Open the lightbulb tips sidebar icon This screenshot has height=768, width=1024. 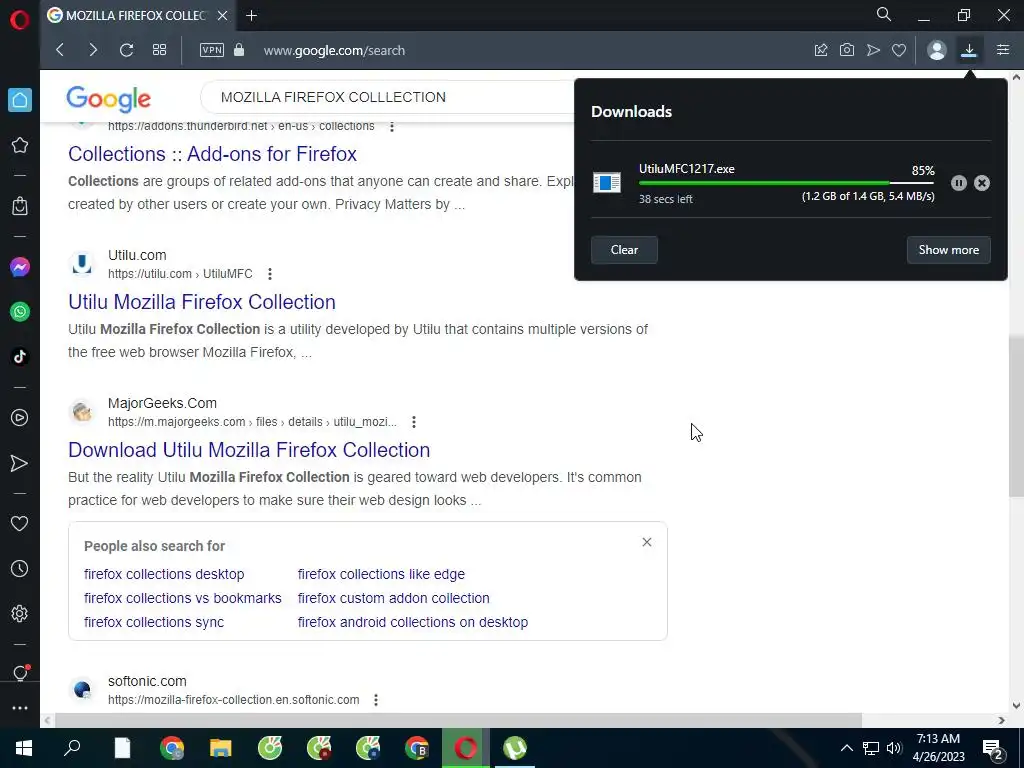coord(20,673)
